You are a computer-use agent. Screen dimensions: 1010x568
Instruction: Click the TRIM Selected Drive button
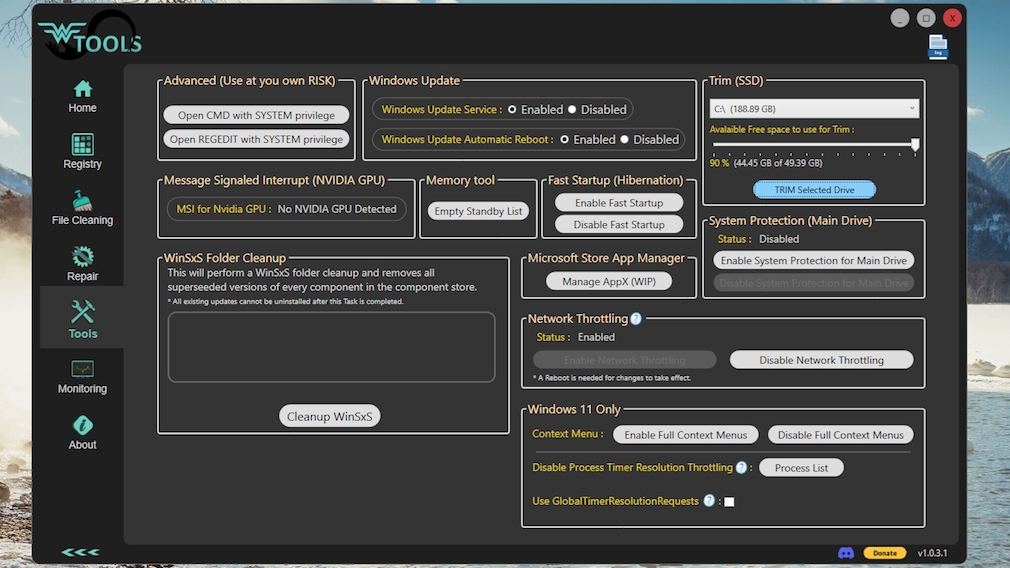click(814, 190)
